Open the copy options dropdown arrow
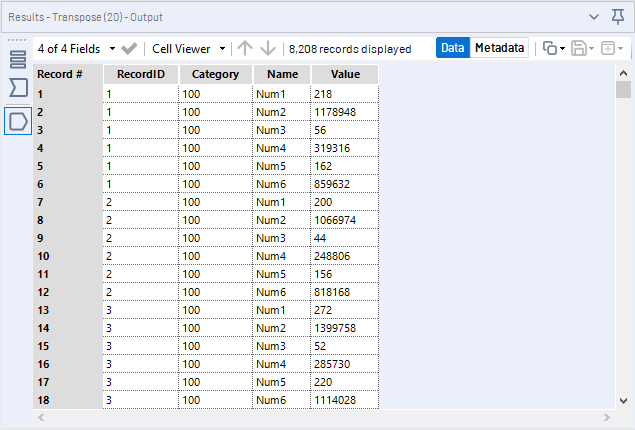Image resolution: width=635 pixels, height=430 pixels. pos(563,49)
